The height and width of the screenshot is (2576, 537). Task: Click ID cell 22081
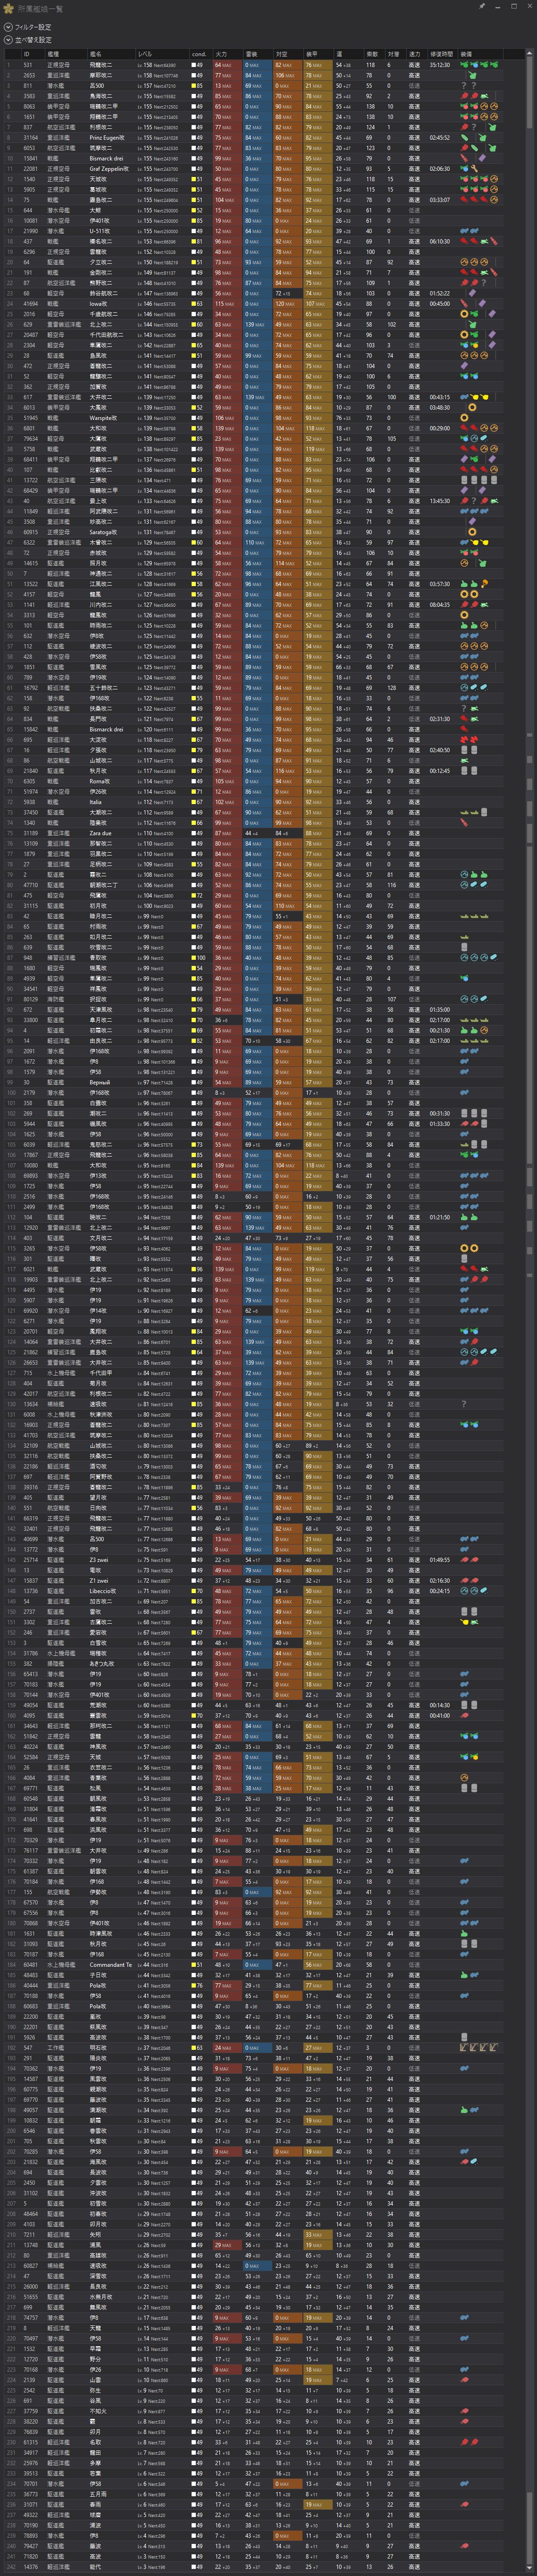30,169
